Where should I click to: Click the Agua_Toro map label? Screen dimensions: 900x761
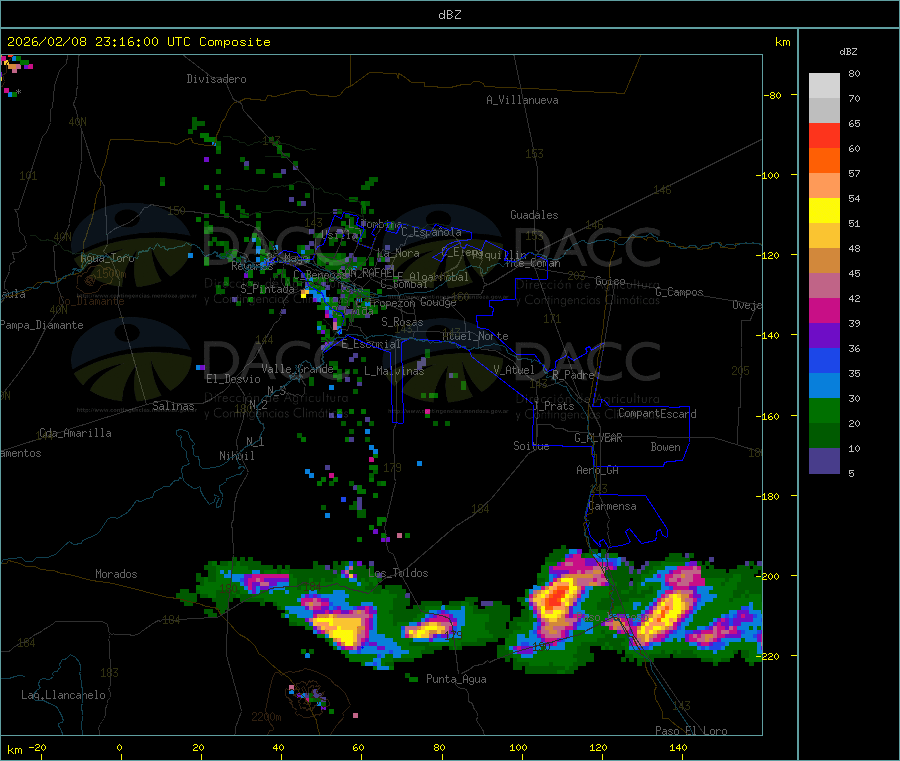point(107,258)
